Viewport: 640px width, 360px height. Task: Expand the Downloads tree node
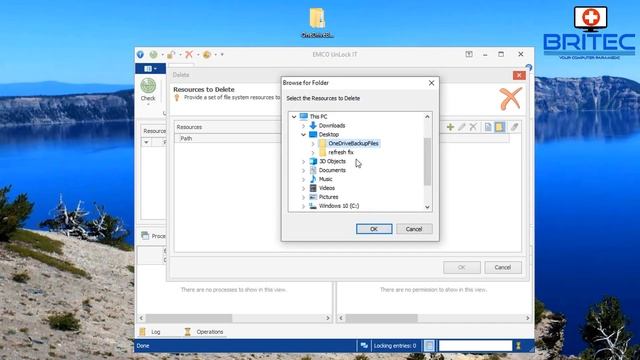(303, 126)
